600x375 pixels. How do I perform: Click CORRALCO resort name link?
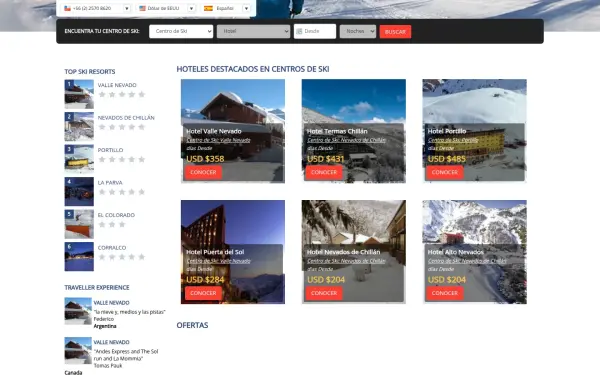tap(112, 248)
